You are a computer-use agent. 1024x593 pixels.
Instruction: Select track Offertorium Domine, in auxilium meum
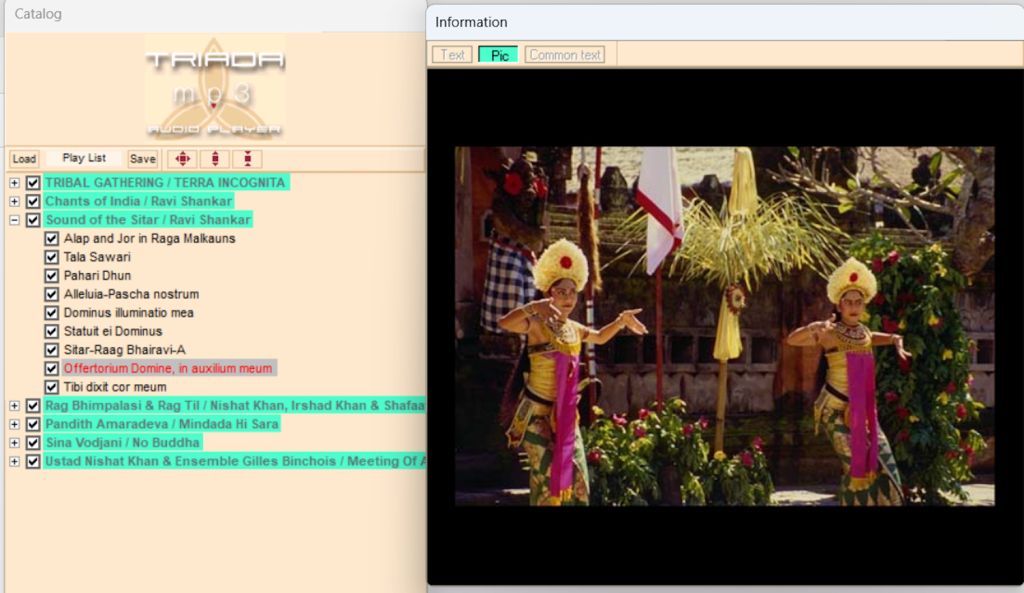pyautogui.click(x=168, y=368)
